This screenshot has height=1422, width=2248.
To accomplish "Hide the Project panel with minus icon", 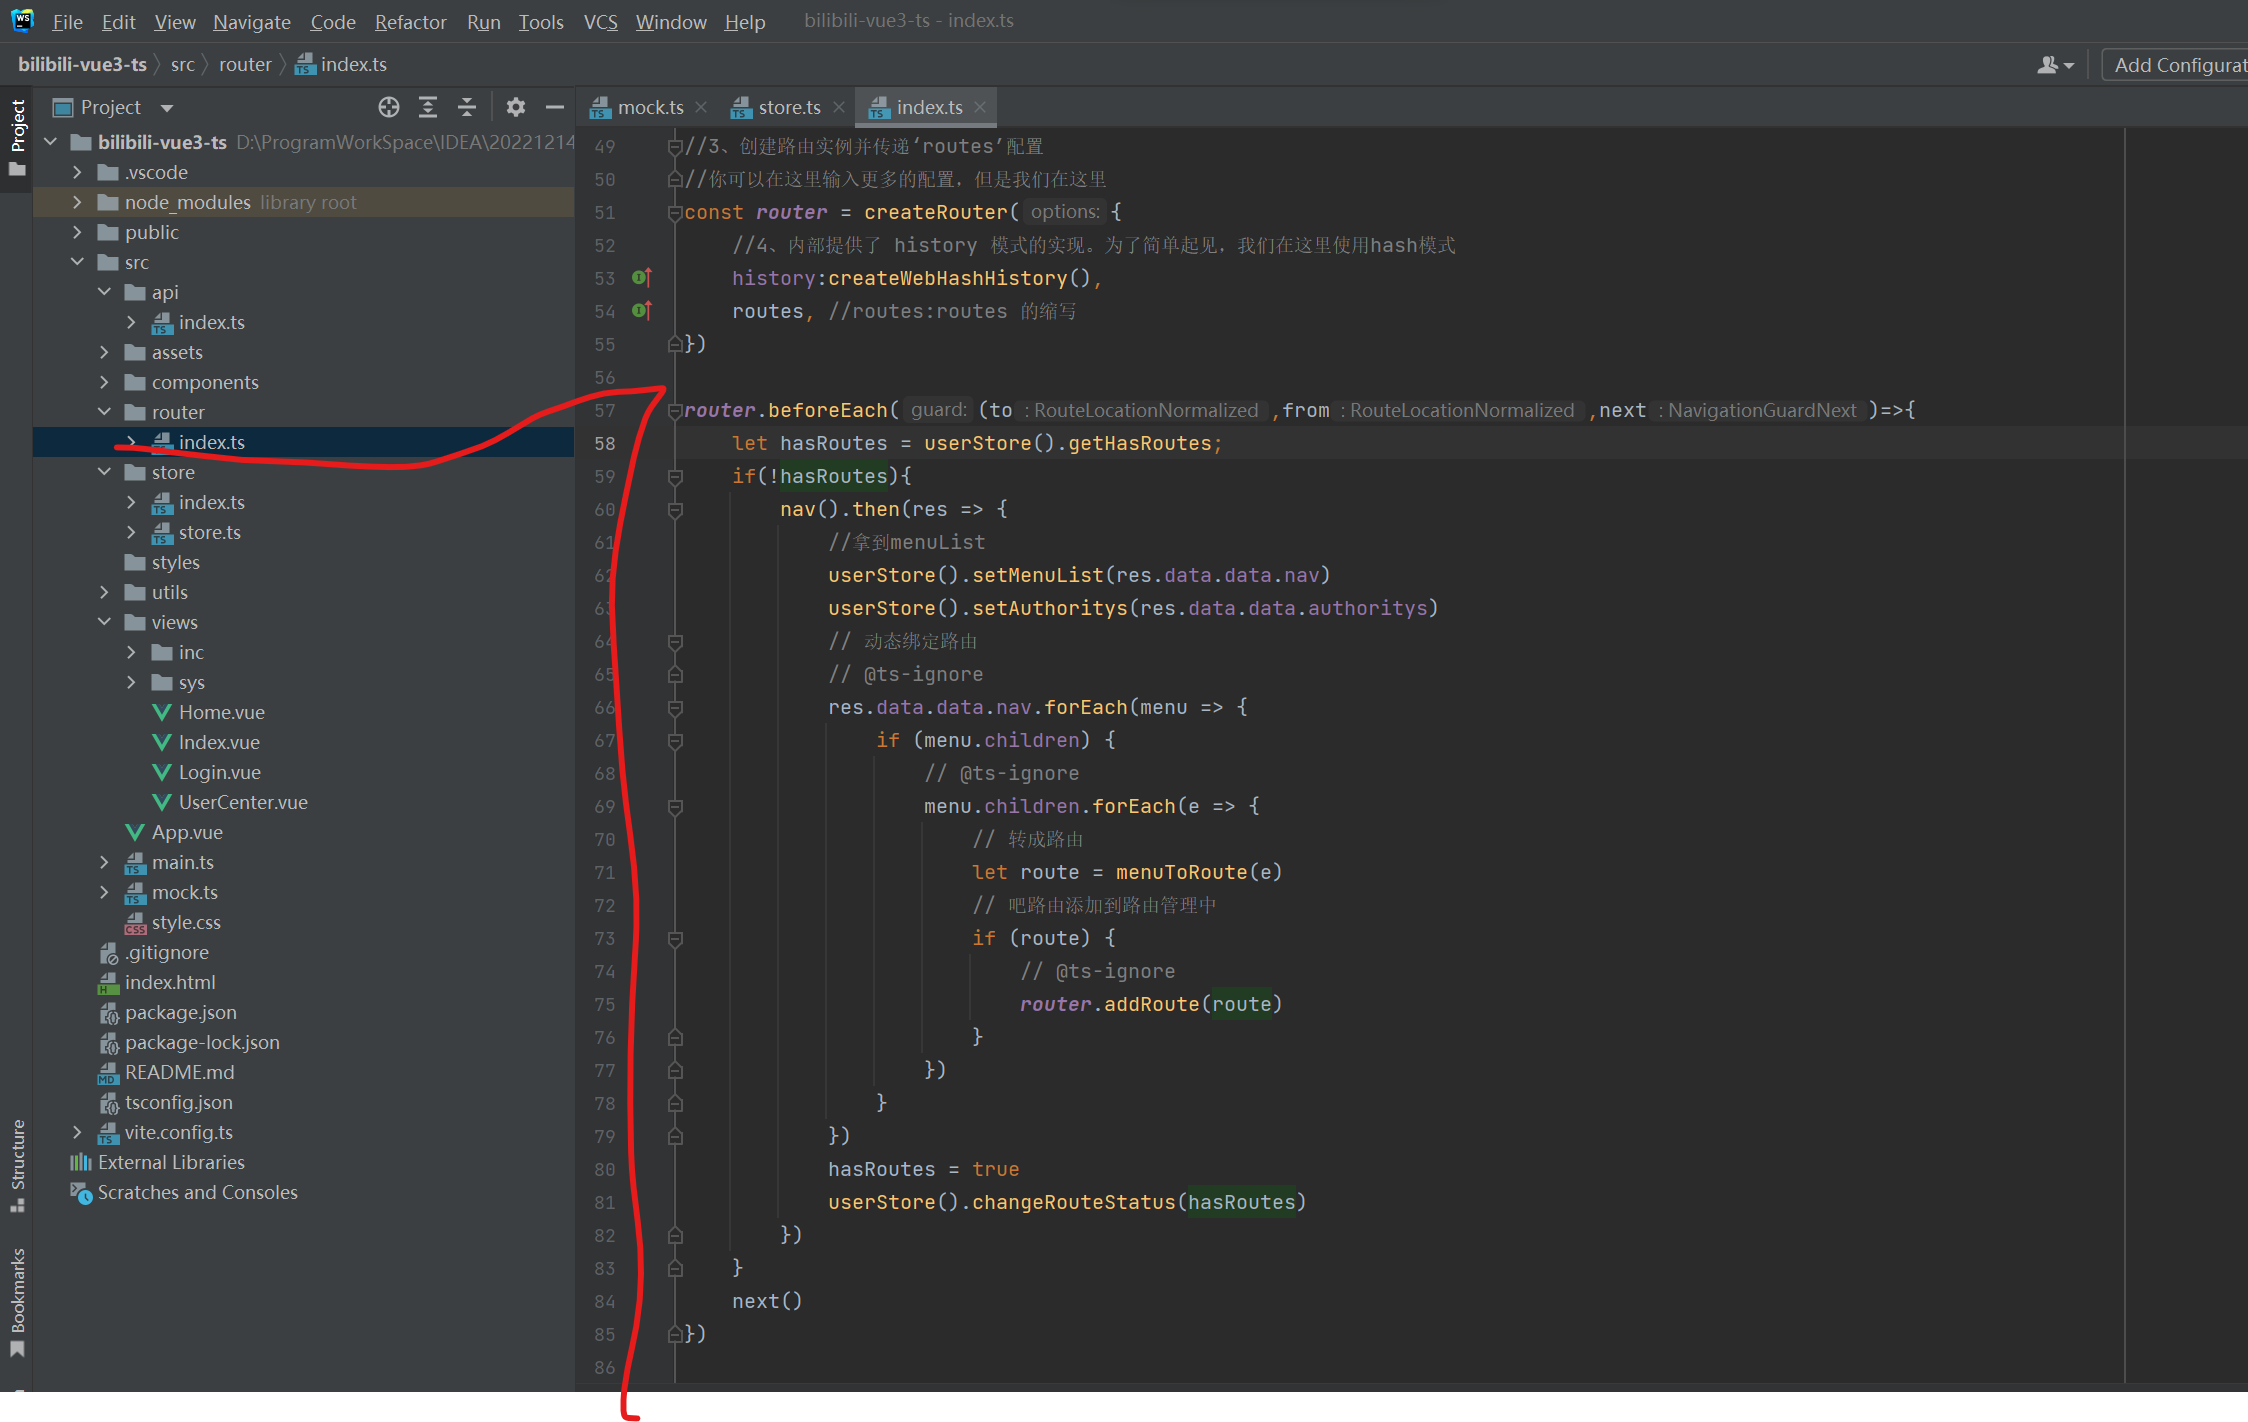I will 555,107.
